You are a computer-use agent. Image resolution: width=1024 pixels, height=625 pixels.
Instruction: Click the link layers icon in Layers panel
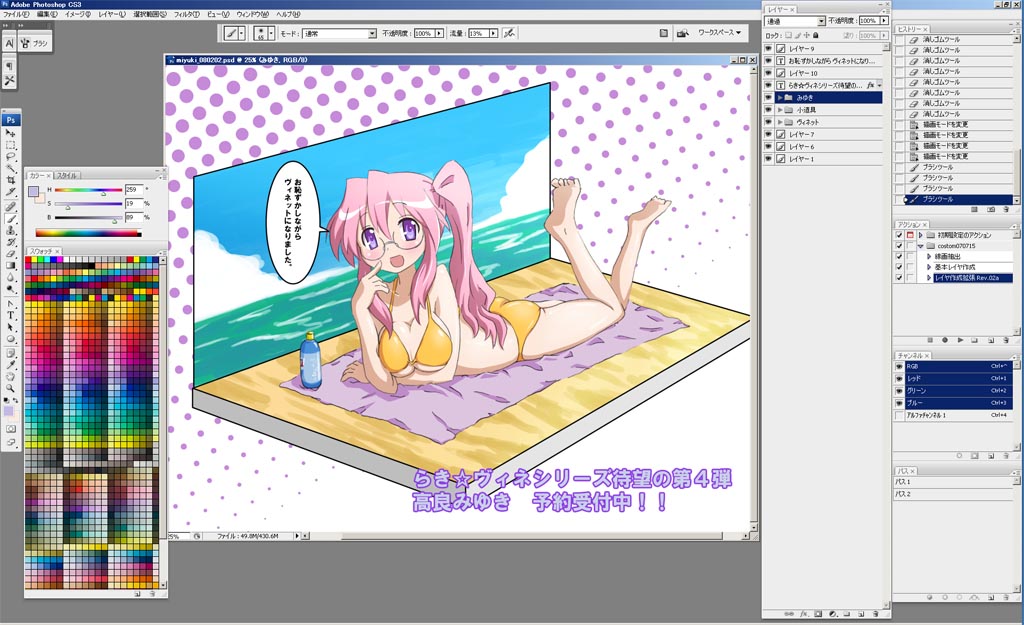pyautogui.click(x=789, y=614)
